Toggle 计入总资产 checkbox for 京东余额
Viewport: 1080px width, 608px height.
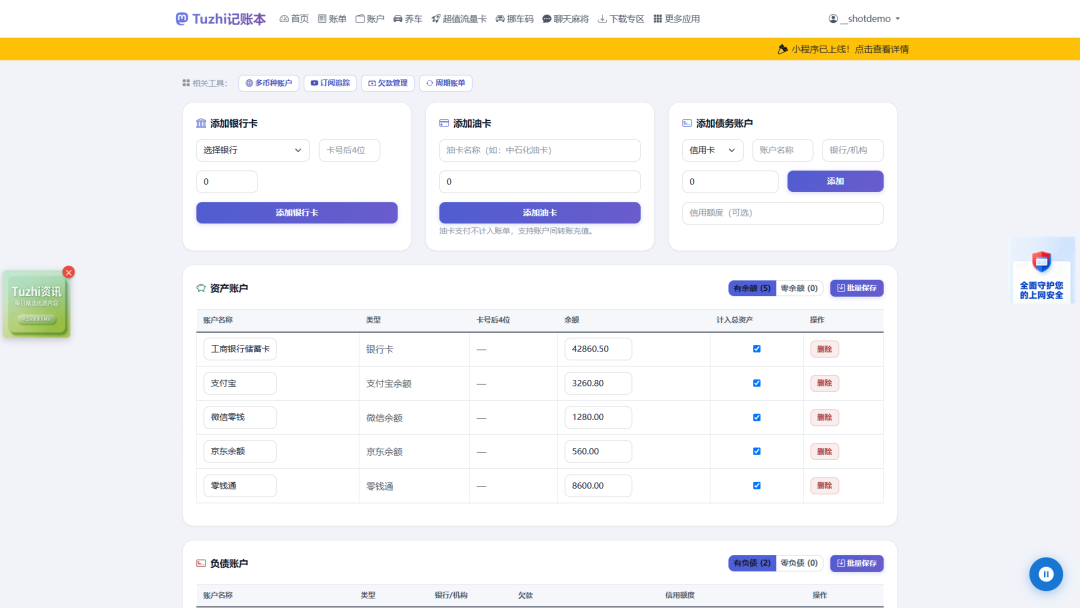757,451
